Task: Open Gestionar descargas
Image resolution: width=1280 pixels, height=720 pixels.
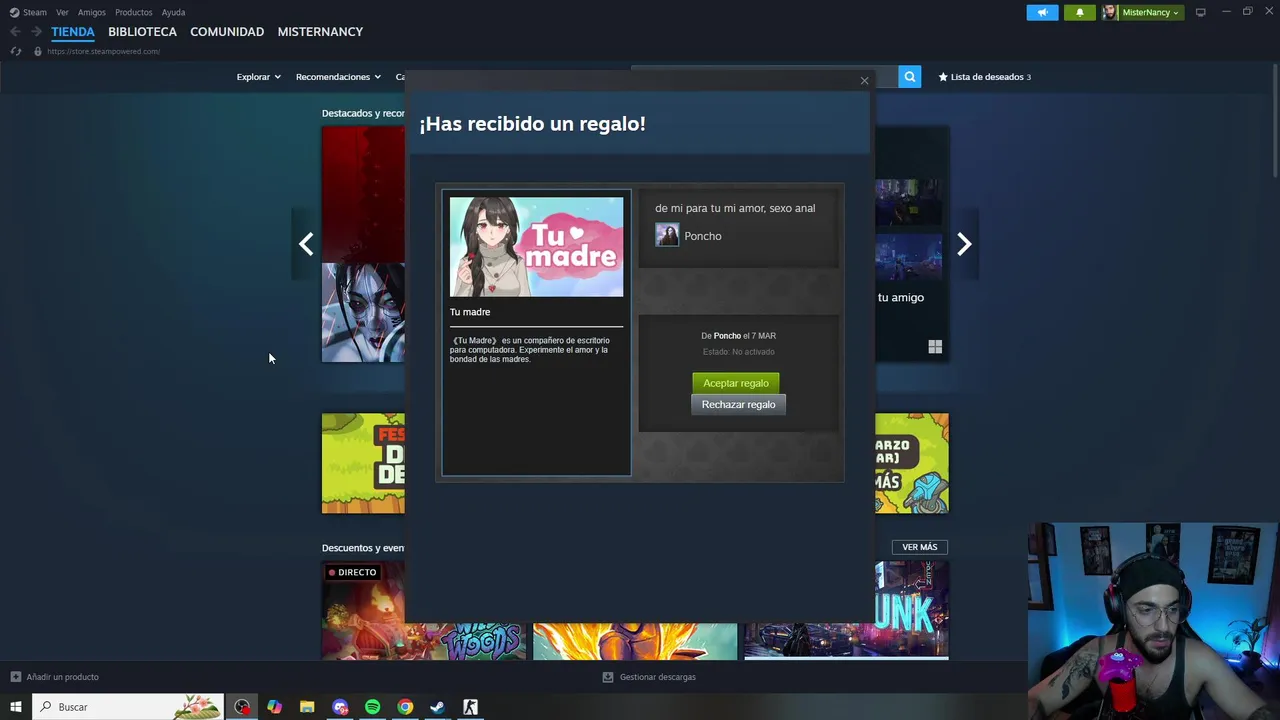Action: (657, 677)
